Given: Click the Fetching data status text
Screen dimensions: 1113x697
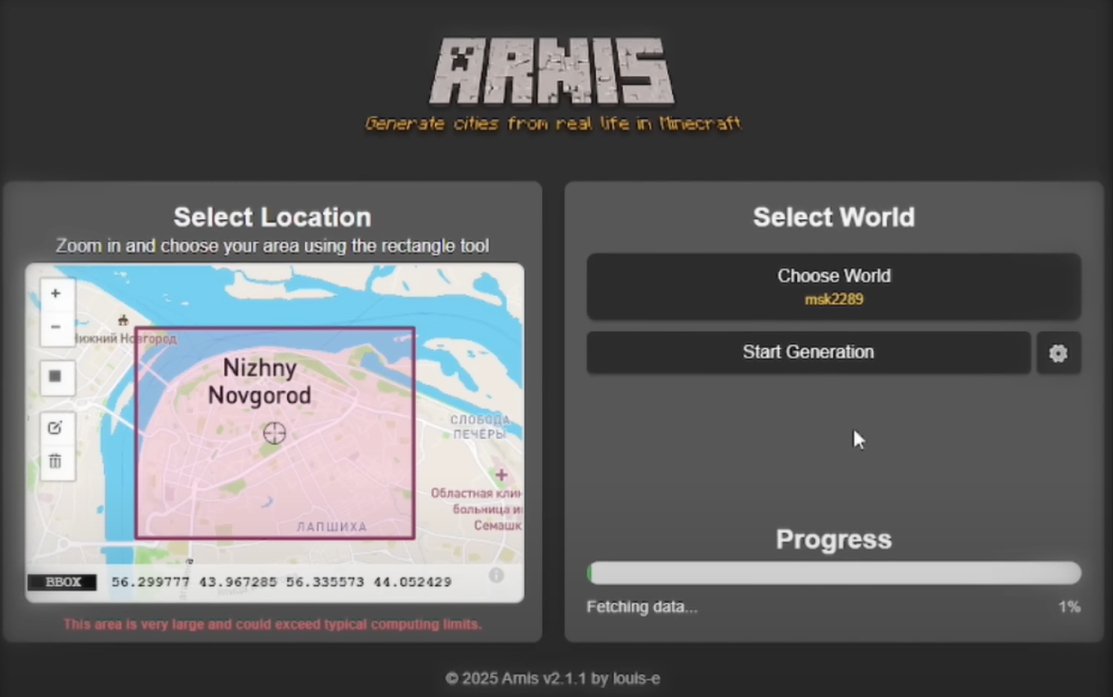Looking at the screenshot, I should (x=642, y=607).
